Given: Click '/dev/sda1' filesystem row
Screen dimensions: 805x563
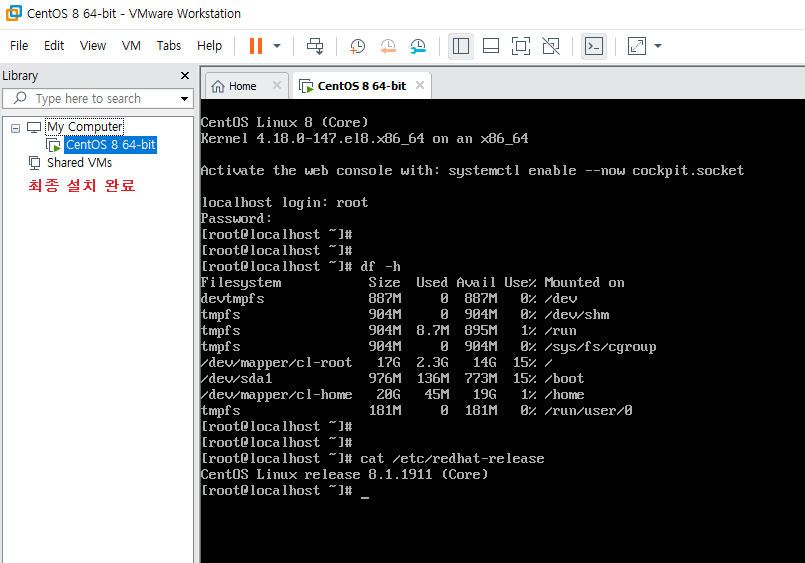Looking at the screenshot, I should pos(392,378).
